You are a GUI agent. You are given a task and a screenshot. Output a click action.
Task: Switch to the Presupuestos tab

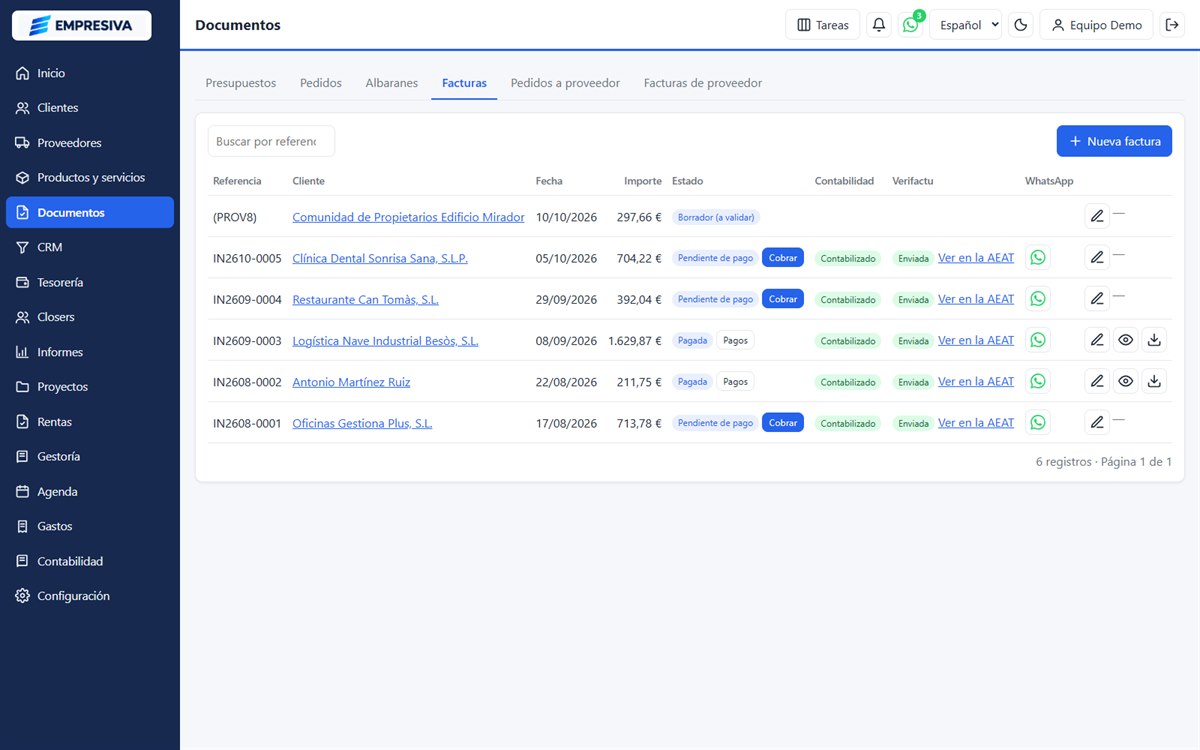coord(241,83)
